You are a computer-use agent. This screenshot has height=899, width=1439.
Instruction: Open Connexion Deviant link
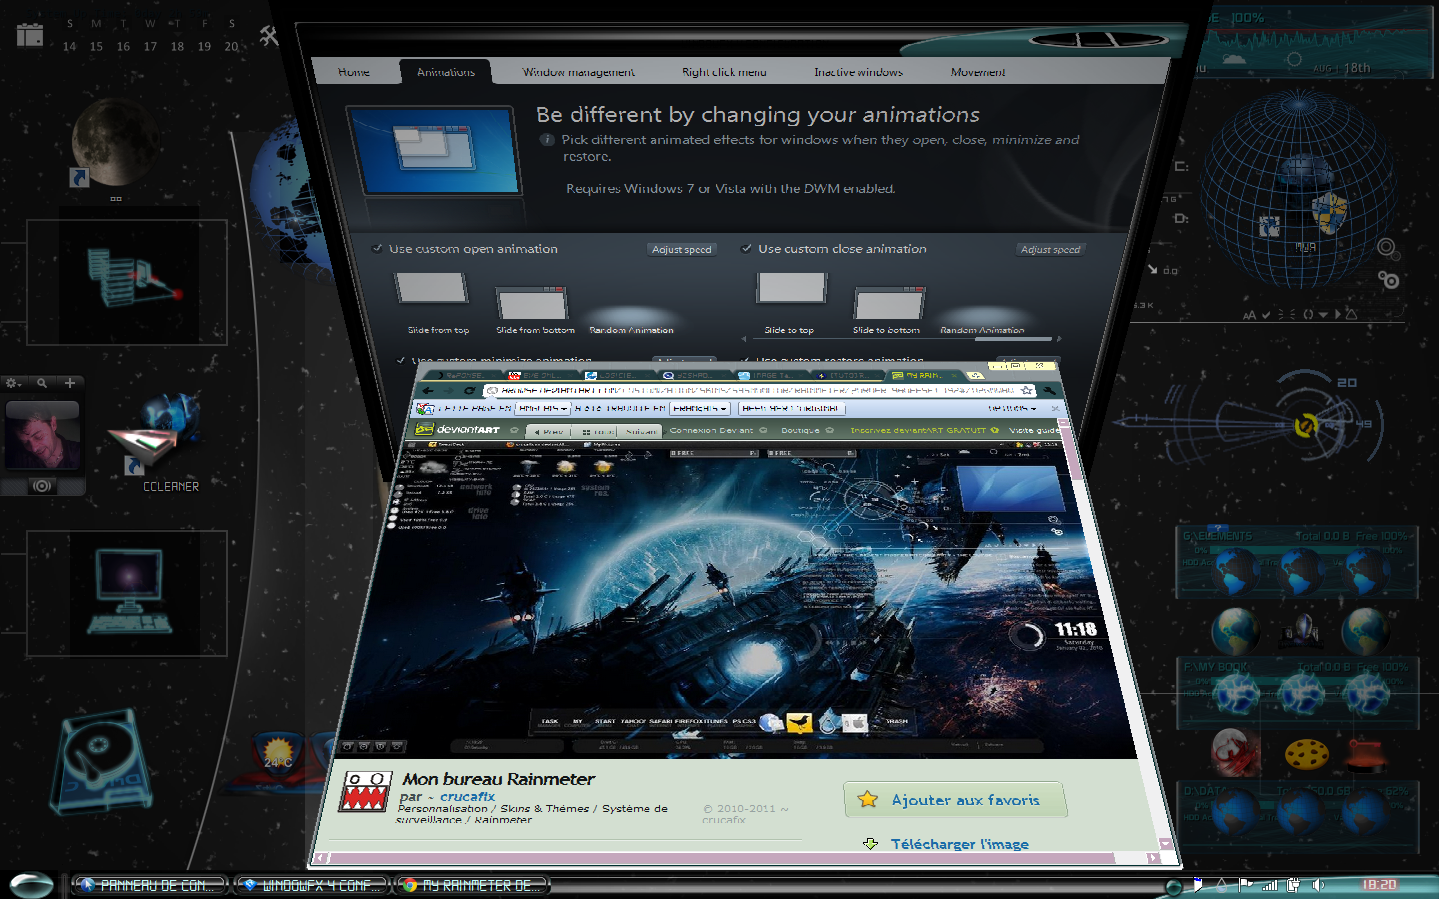click(x=711, y=430)
